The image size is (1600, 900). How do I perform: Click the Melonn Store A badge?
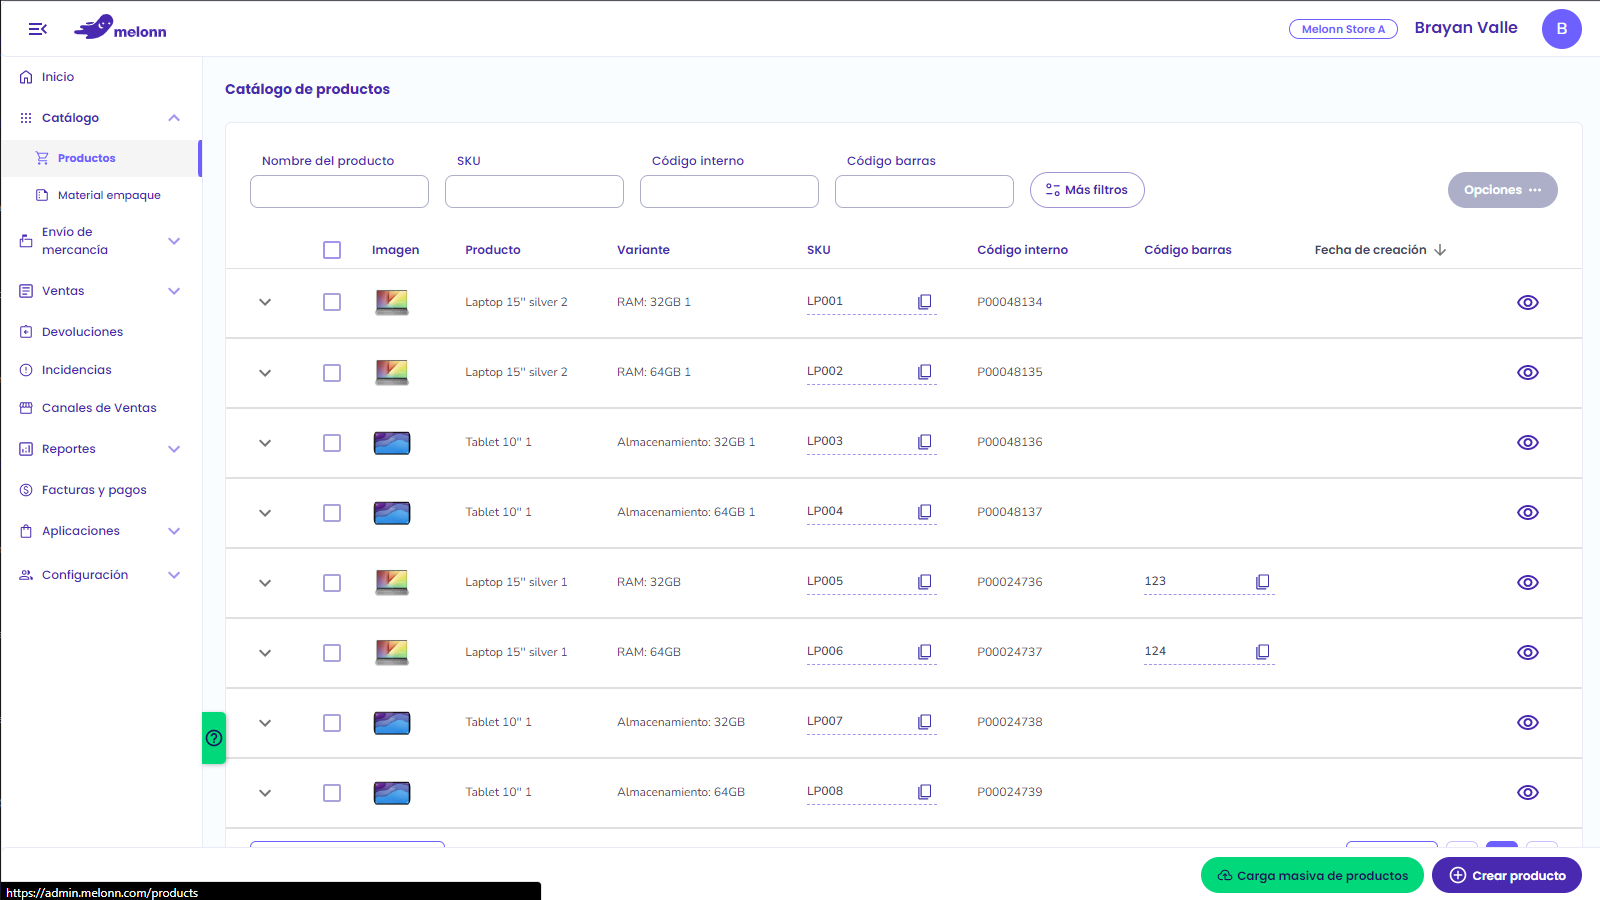click(1343, 29)
